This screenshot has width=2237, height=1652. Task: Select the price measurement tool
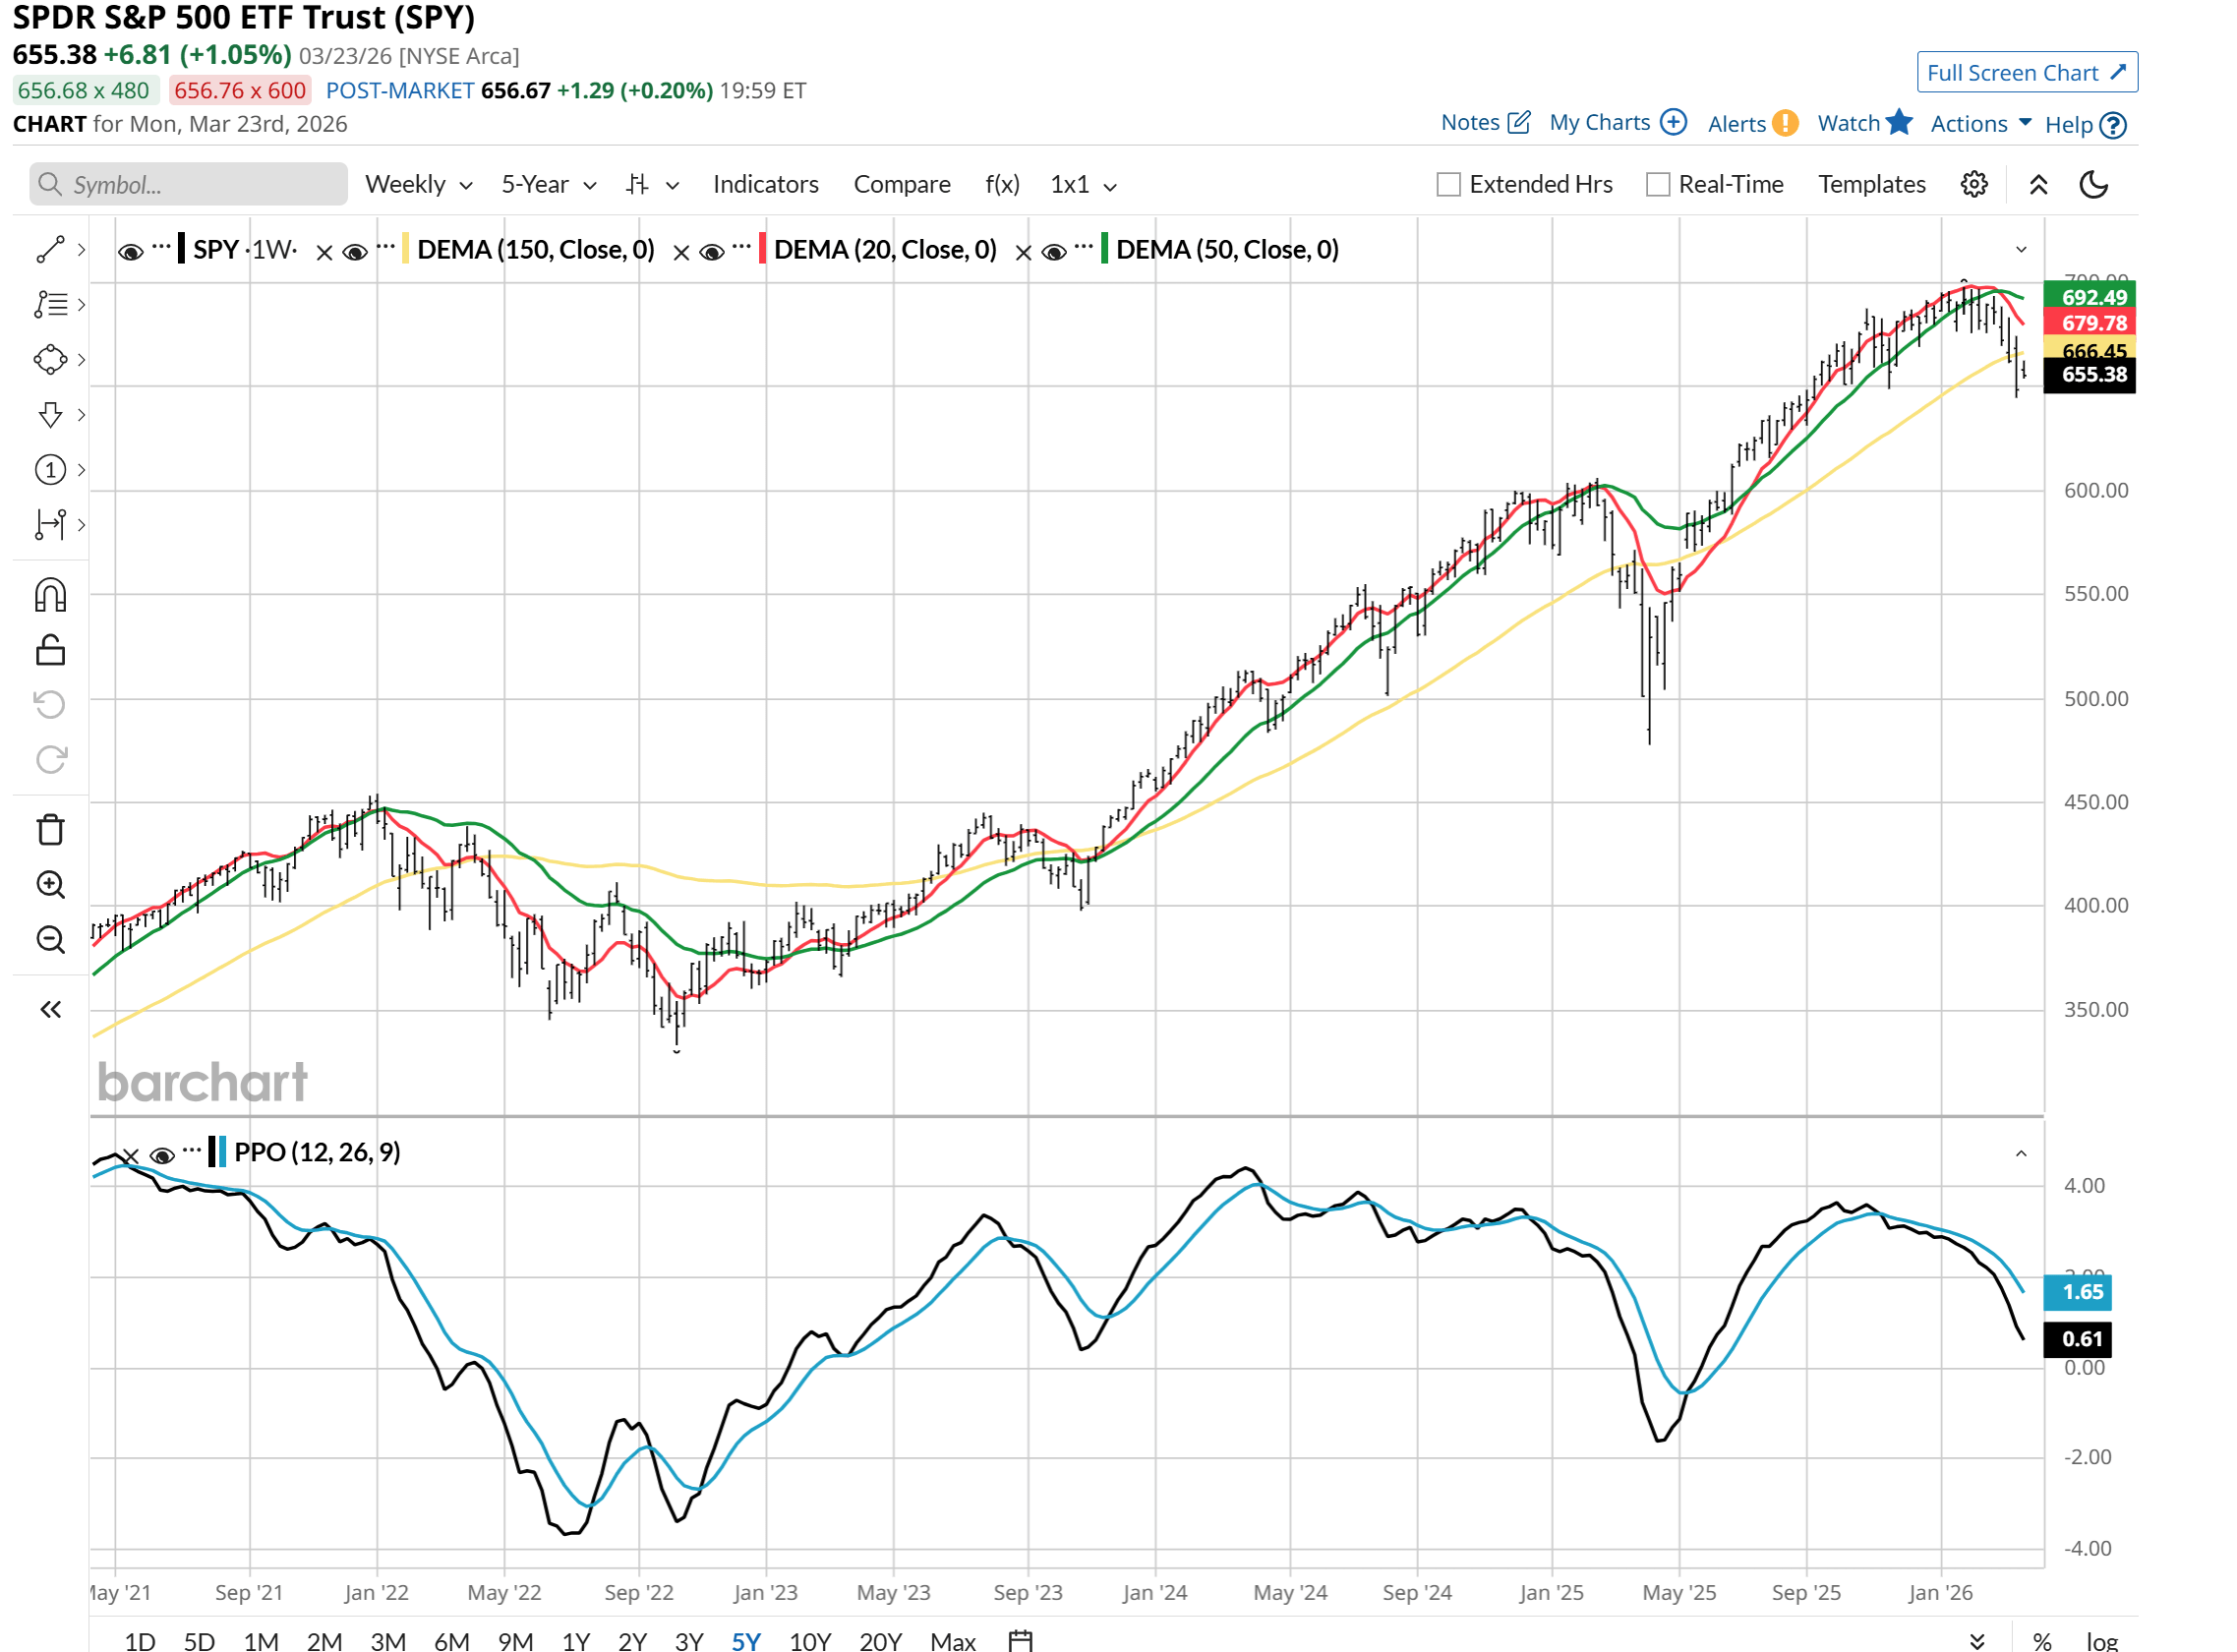pyautogui.click(x=50, y=524)
